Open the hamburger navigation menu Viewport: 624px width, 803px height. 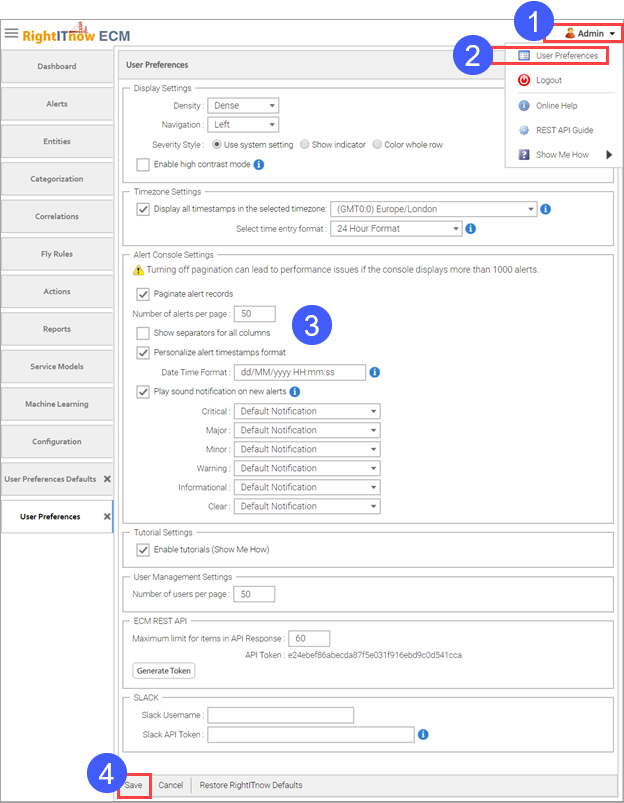[11, 34]
